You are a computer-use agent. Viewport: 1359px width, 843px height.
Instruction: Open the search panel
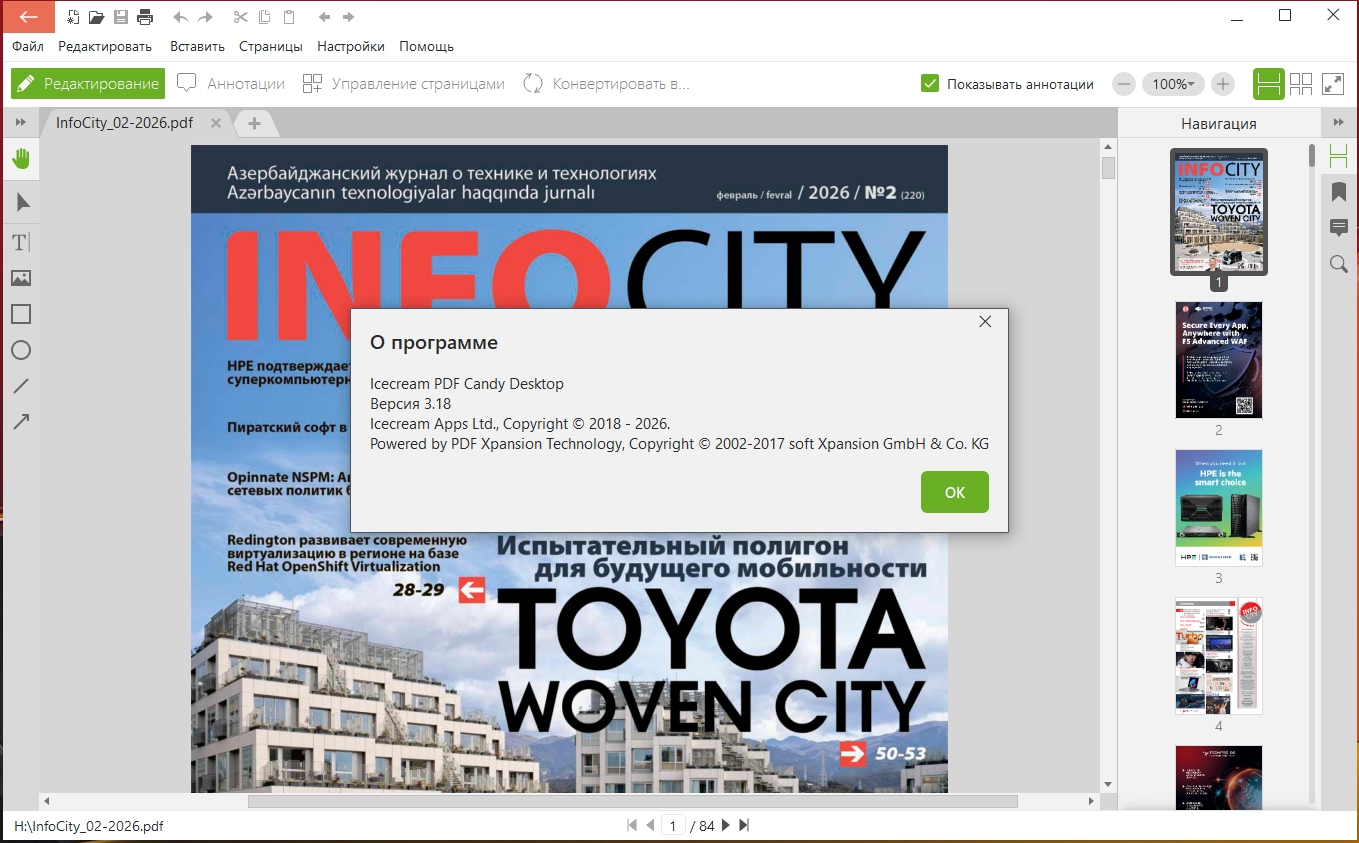click(1339, 264)
